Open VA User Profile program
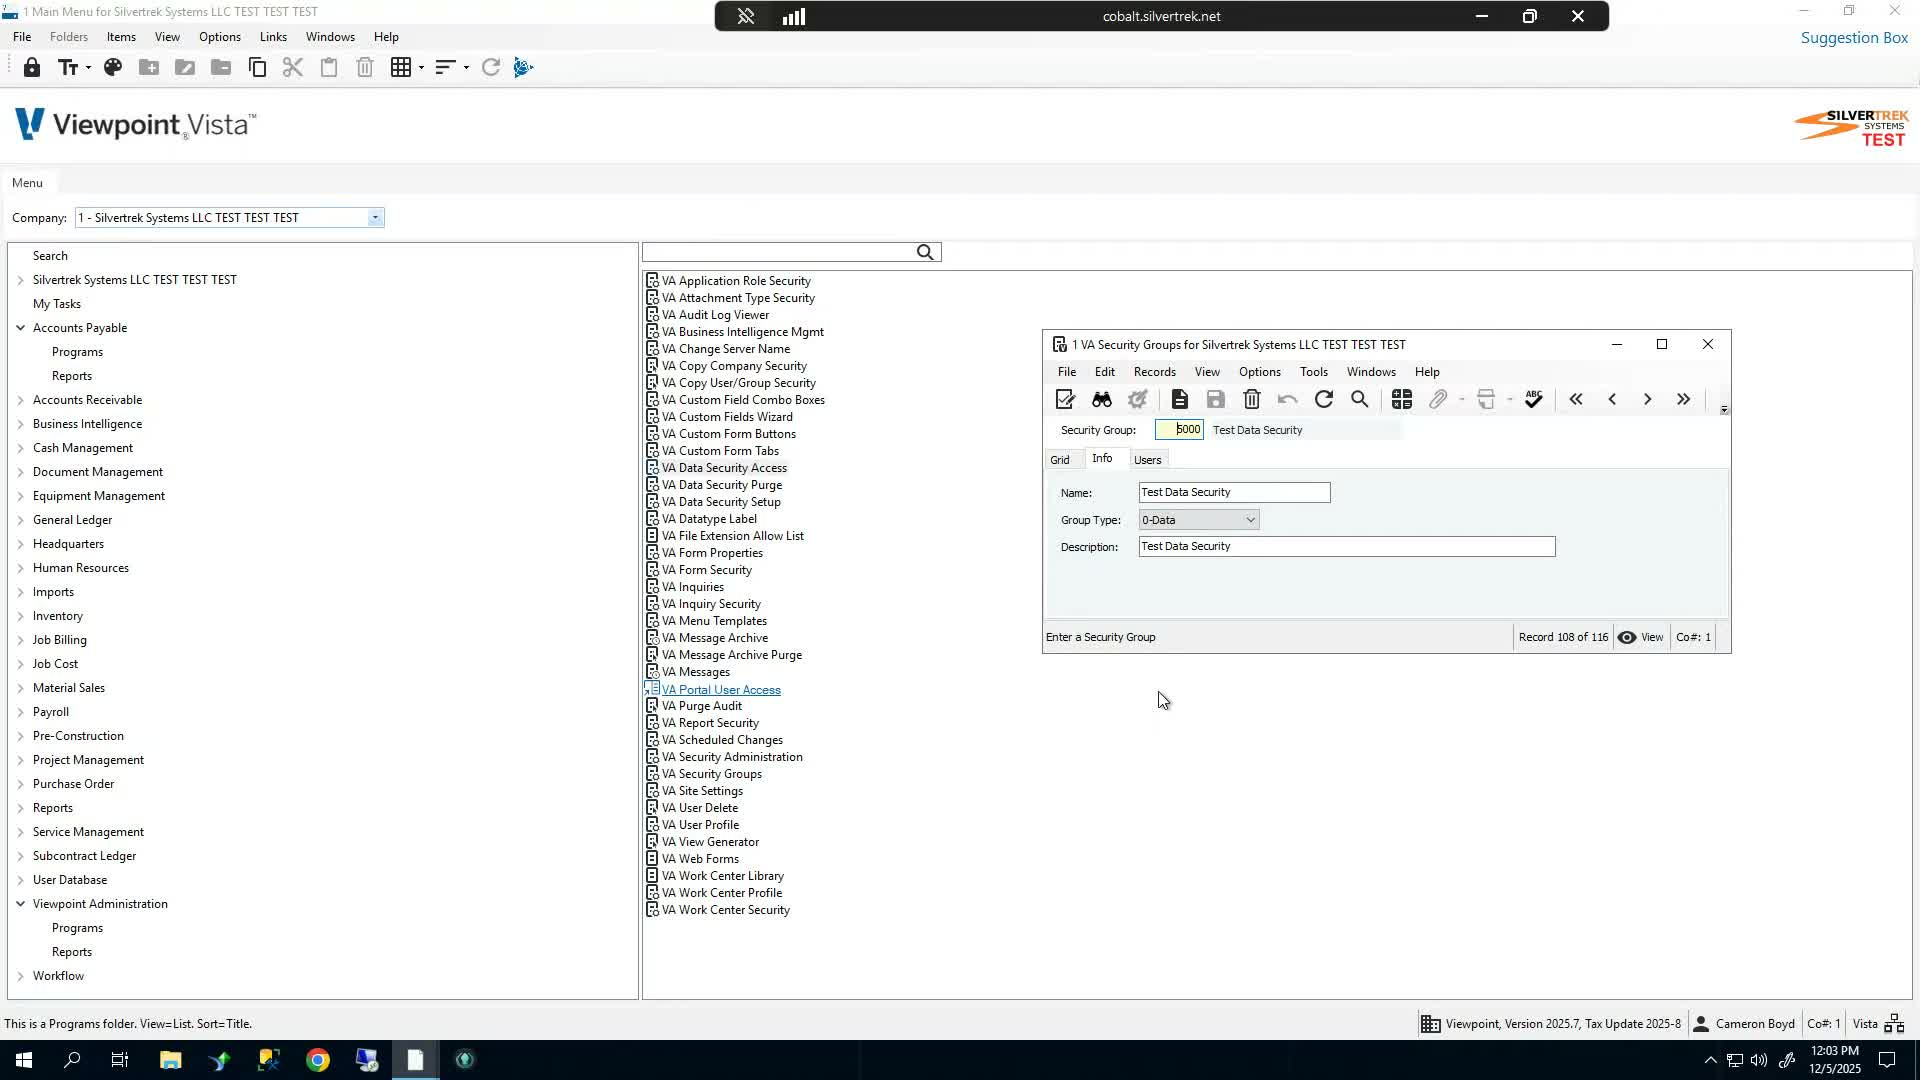Viewport: 1920px width, 1080px height. point(700,825)
